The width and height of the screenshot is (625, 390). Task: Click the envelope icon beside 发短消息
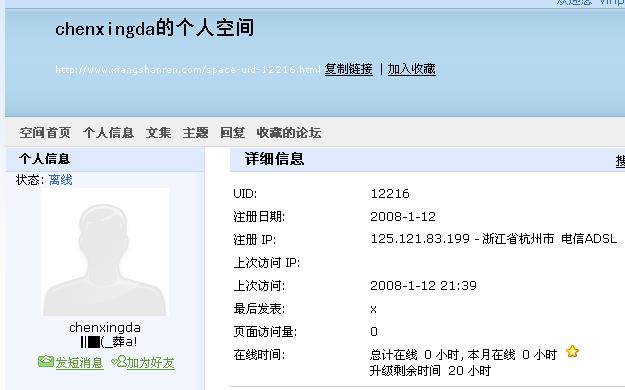point(45,361)
